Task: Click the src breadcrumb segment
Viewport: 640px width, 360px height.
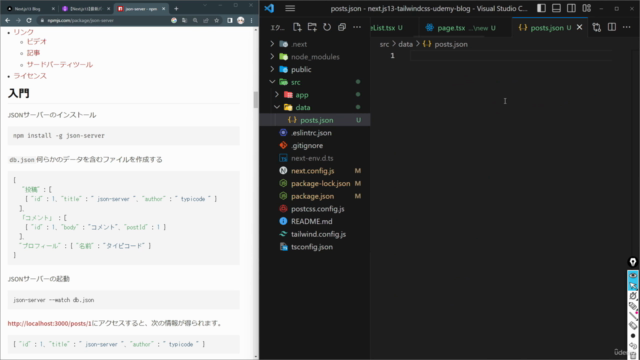Action: click(384, 44)
